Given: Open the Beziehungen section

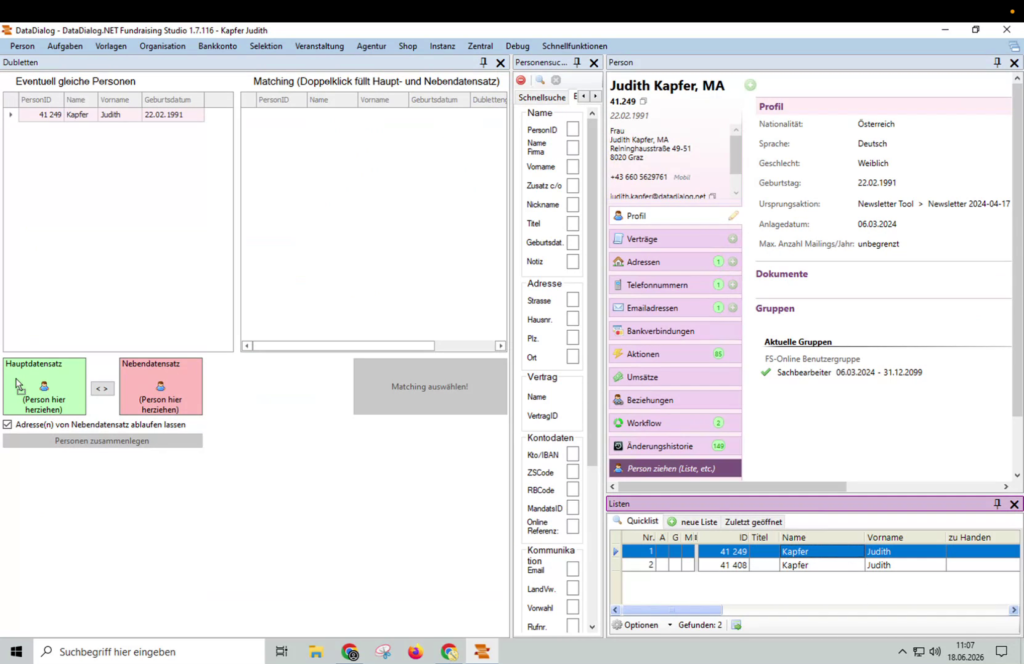Looking at the screenshot, I should pos(675,400).
